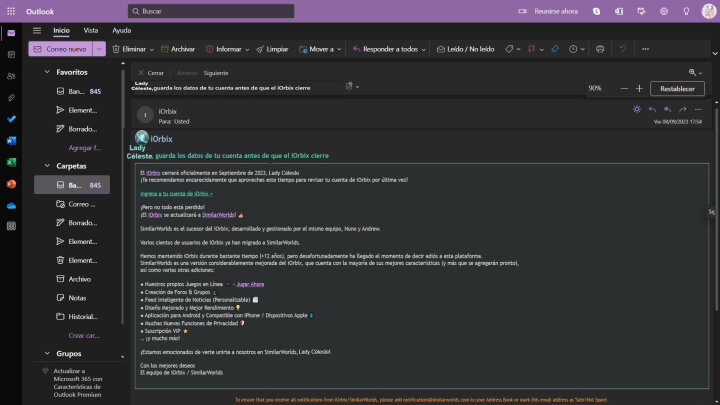The image size is (720, 405).
Task: Start a meeting with Reunirse ahora
Action: pyautogui.click(x=548, y=11)
